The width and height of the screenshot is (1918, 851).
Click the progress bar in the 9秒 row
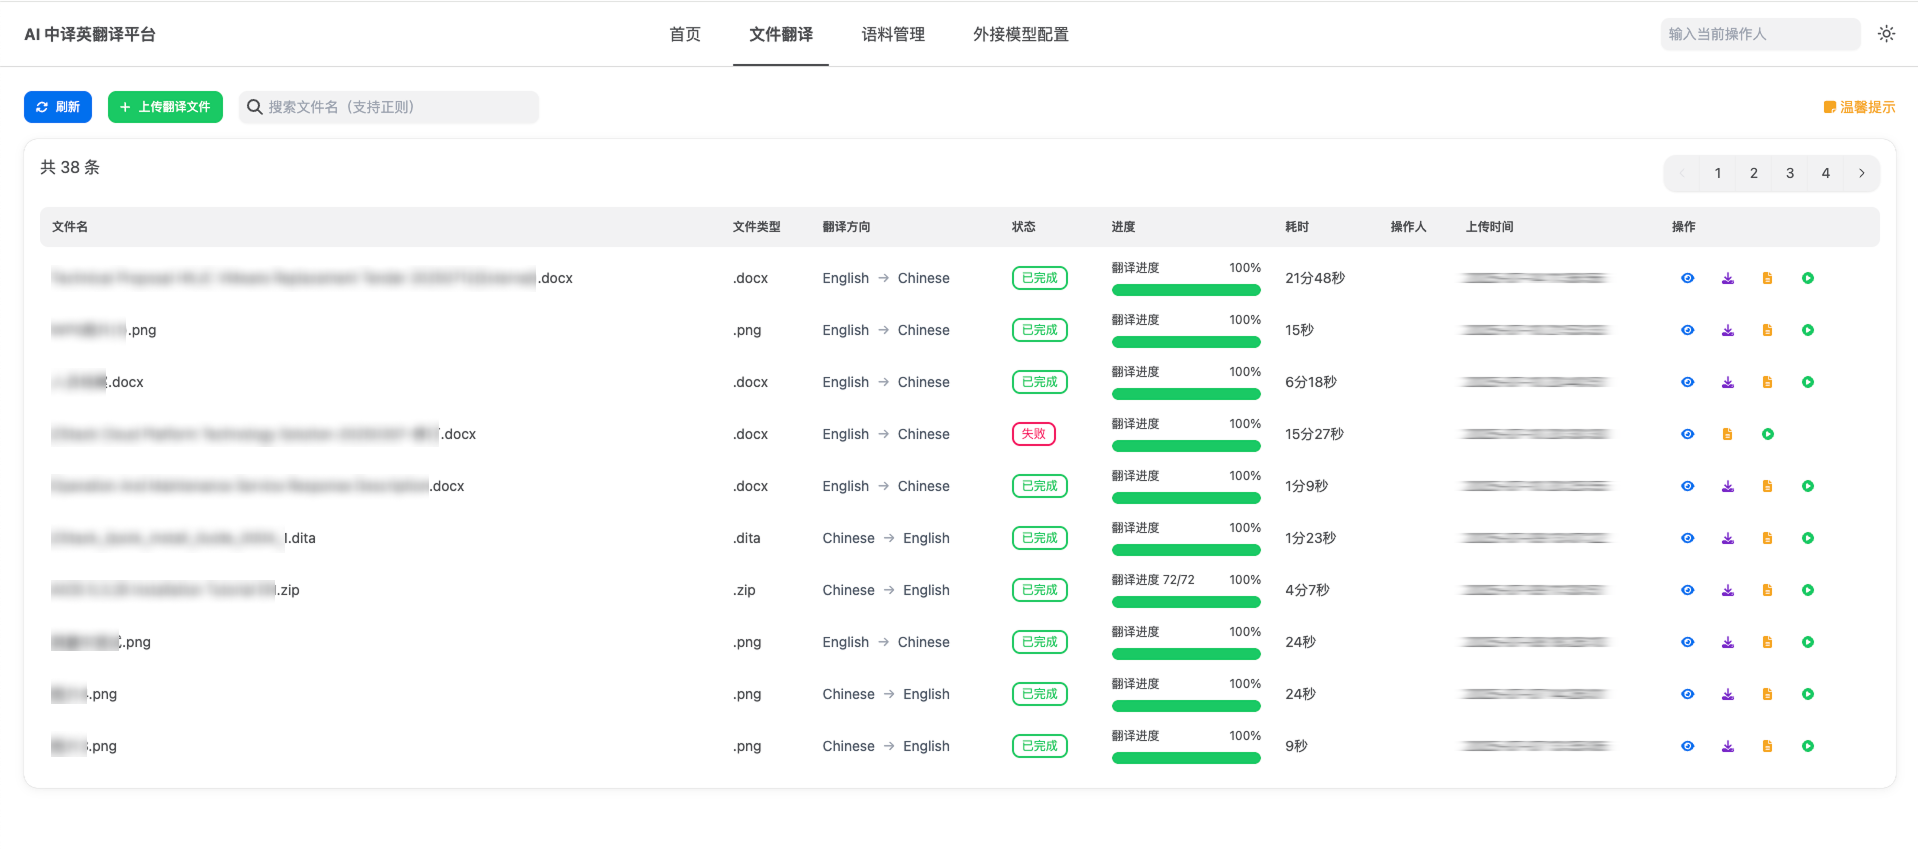click(1186, 758)
